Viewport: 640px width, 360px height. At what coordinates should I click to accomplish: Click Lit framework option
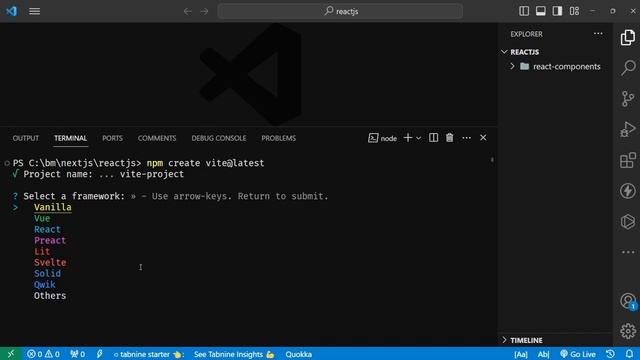coord(42,251)
